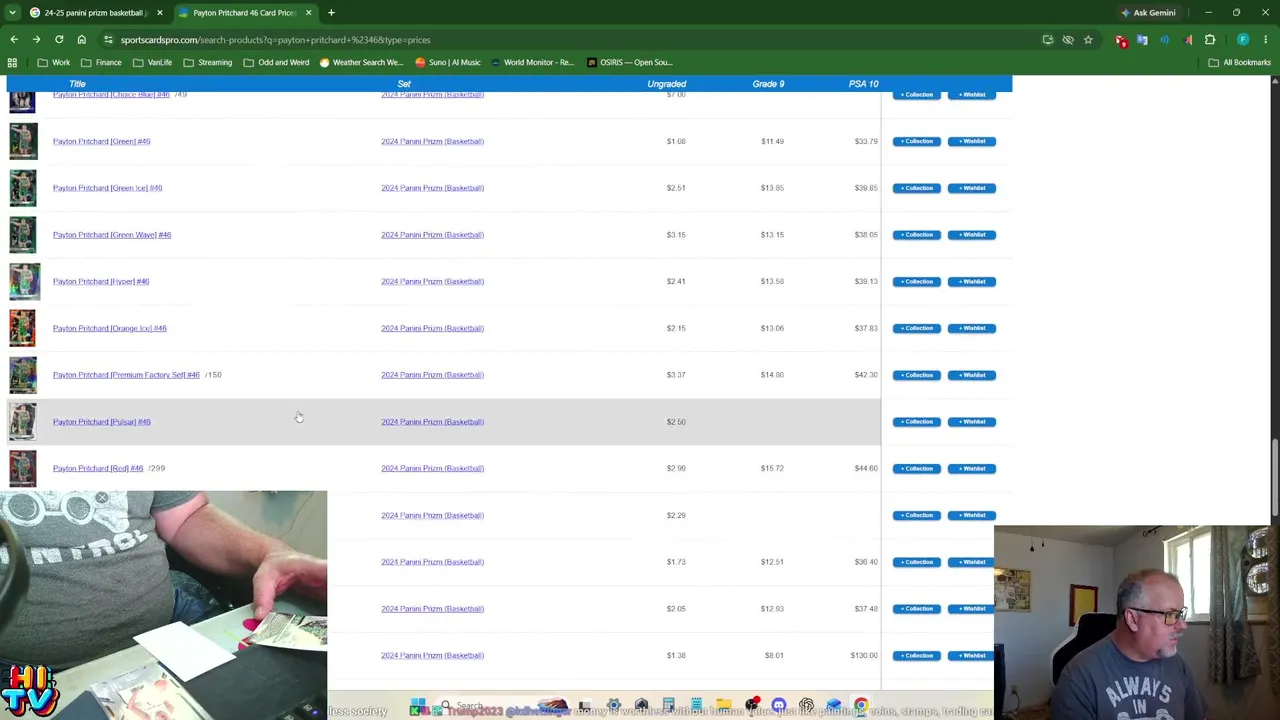Open Settings gear in the taskbar

point(614,706)
